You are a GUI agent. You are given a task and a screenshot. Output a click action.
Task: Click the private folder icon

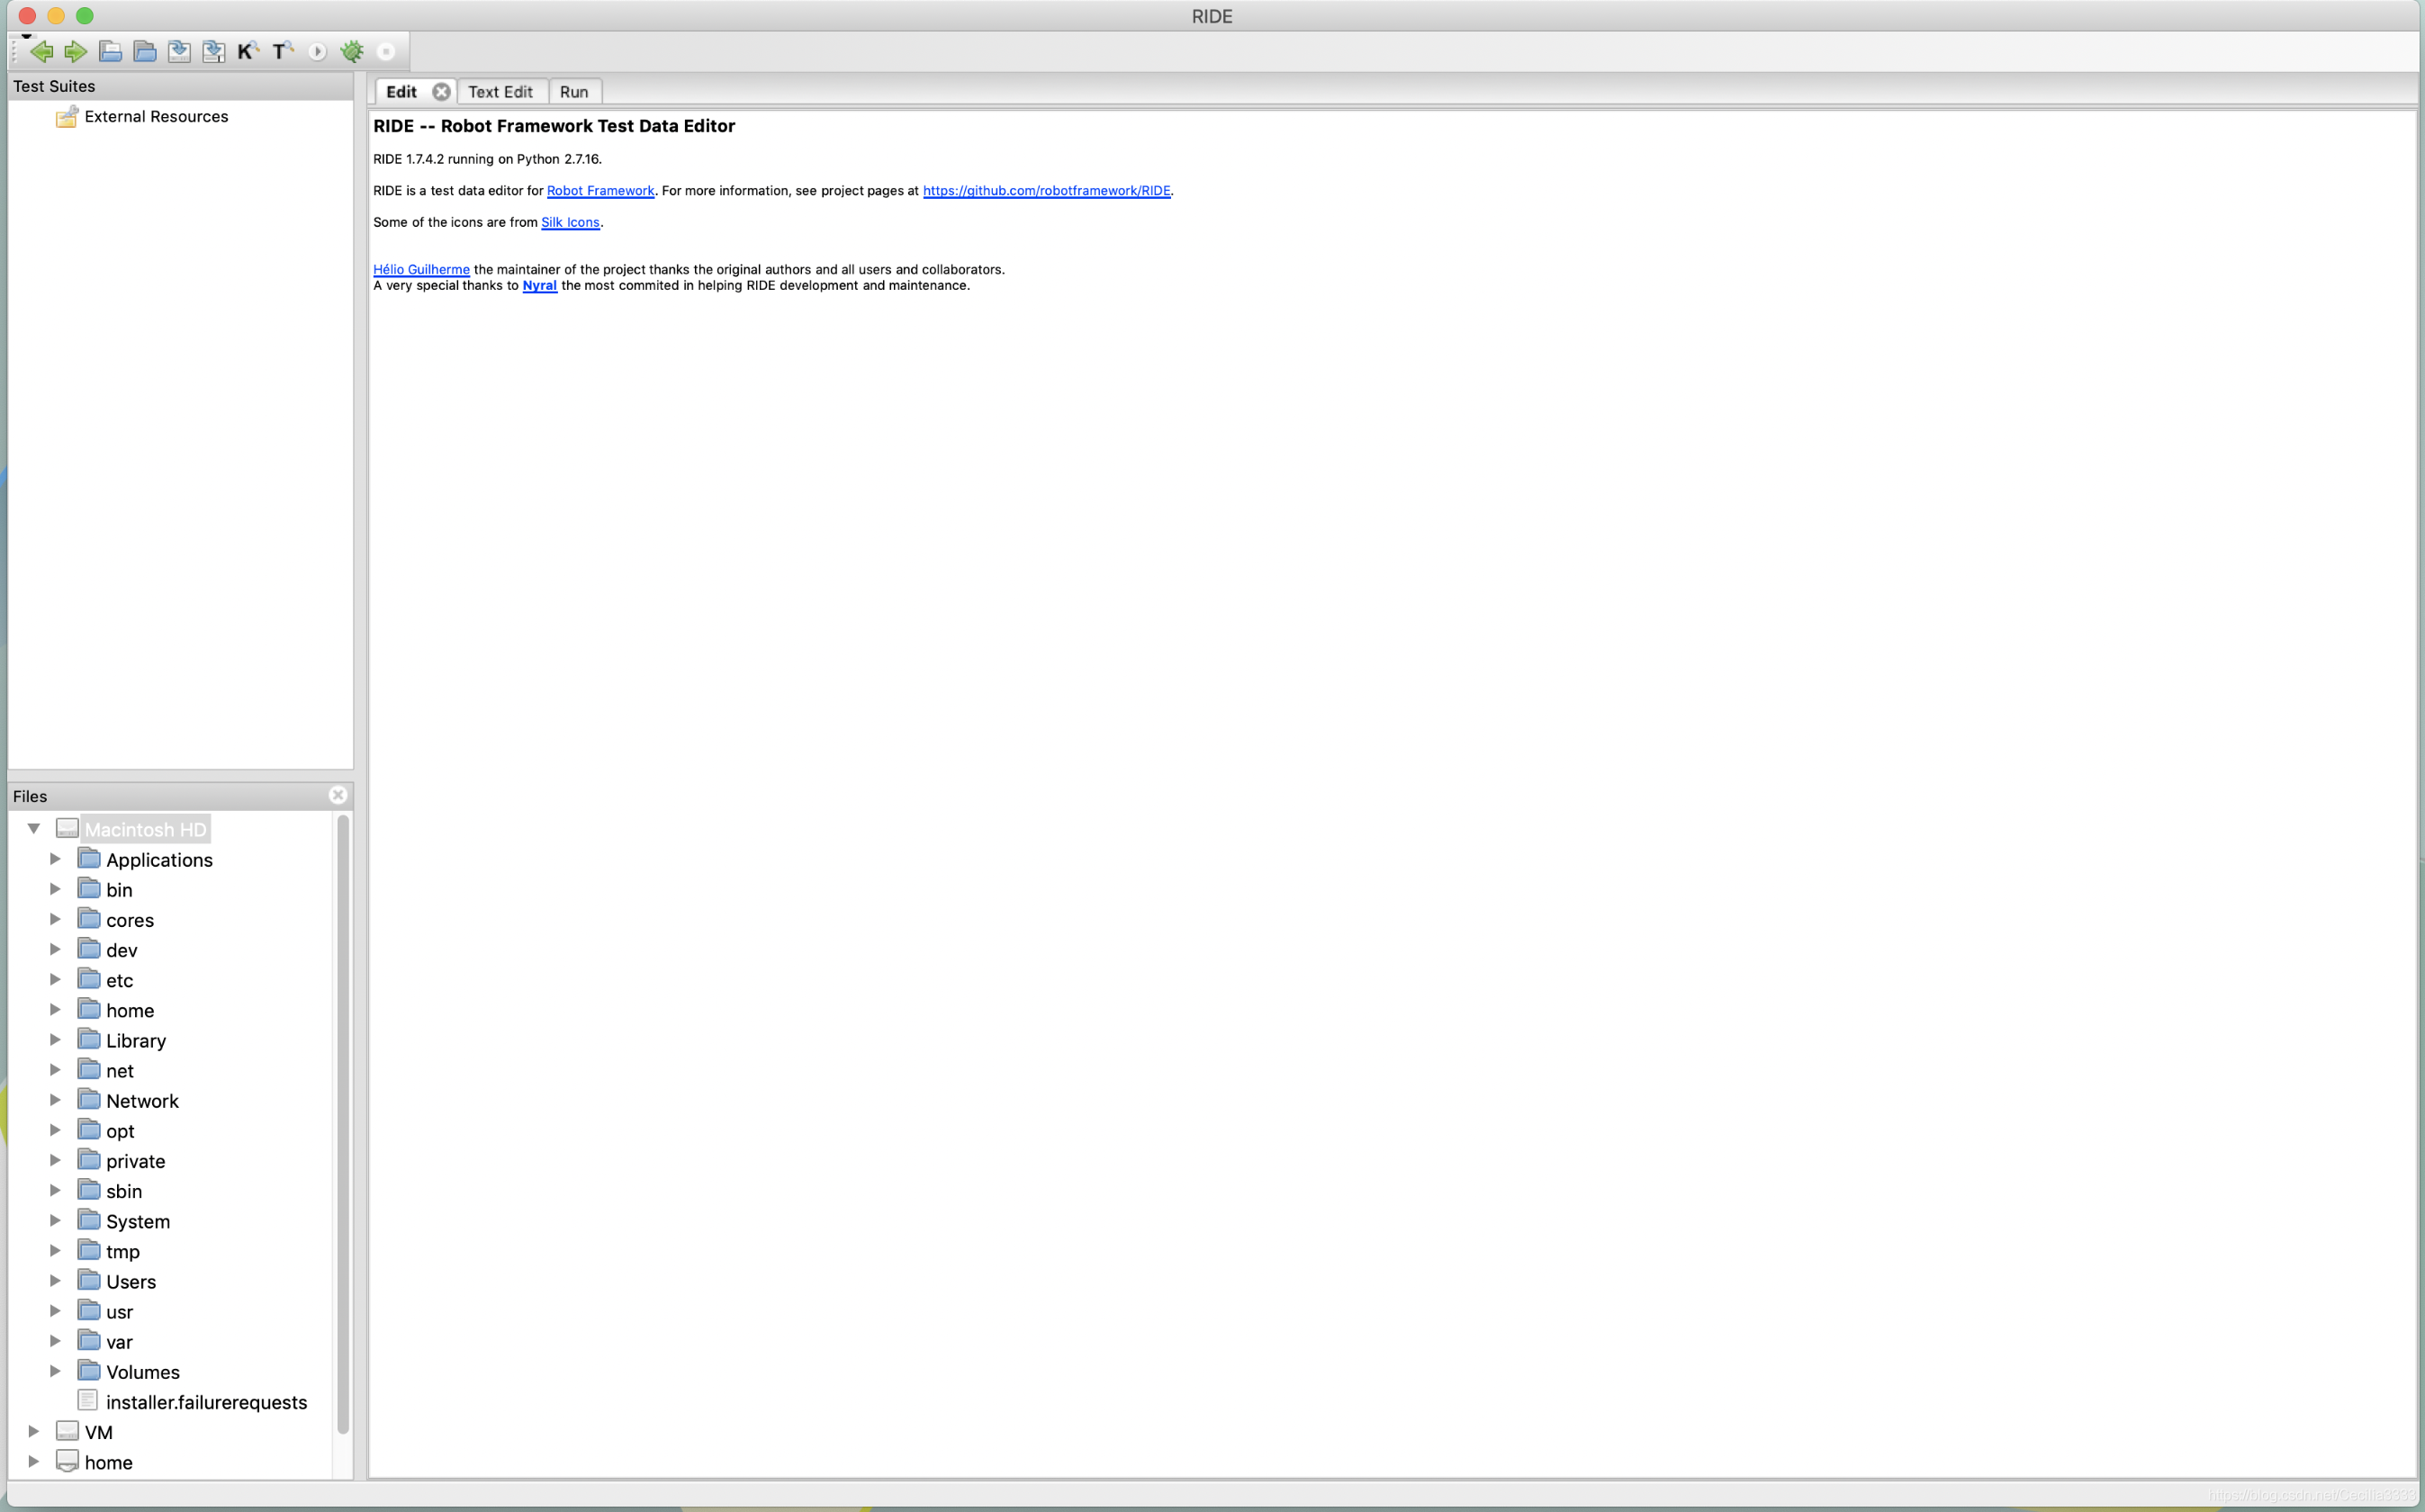(x=89, y=1160)
